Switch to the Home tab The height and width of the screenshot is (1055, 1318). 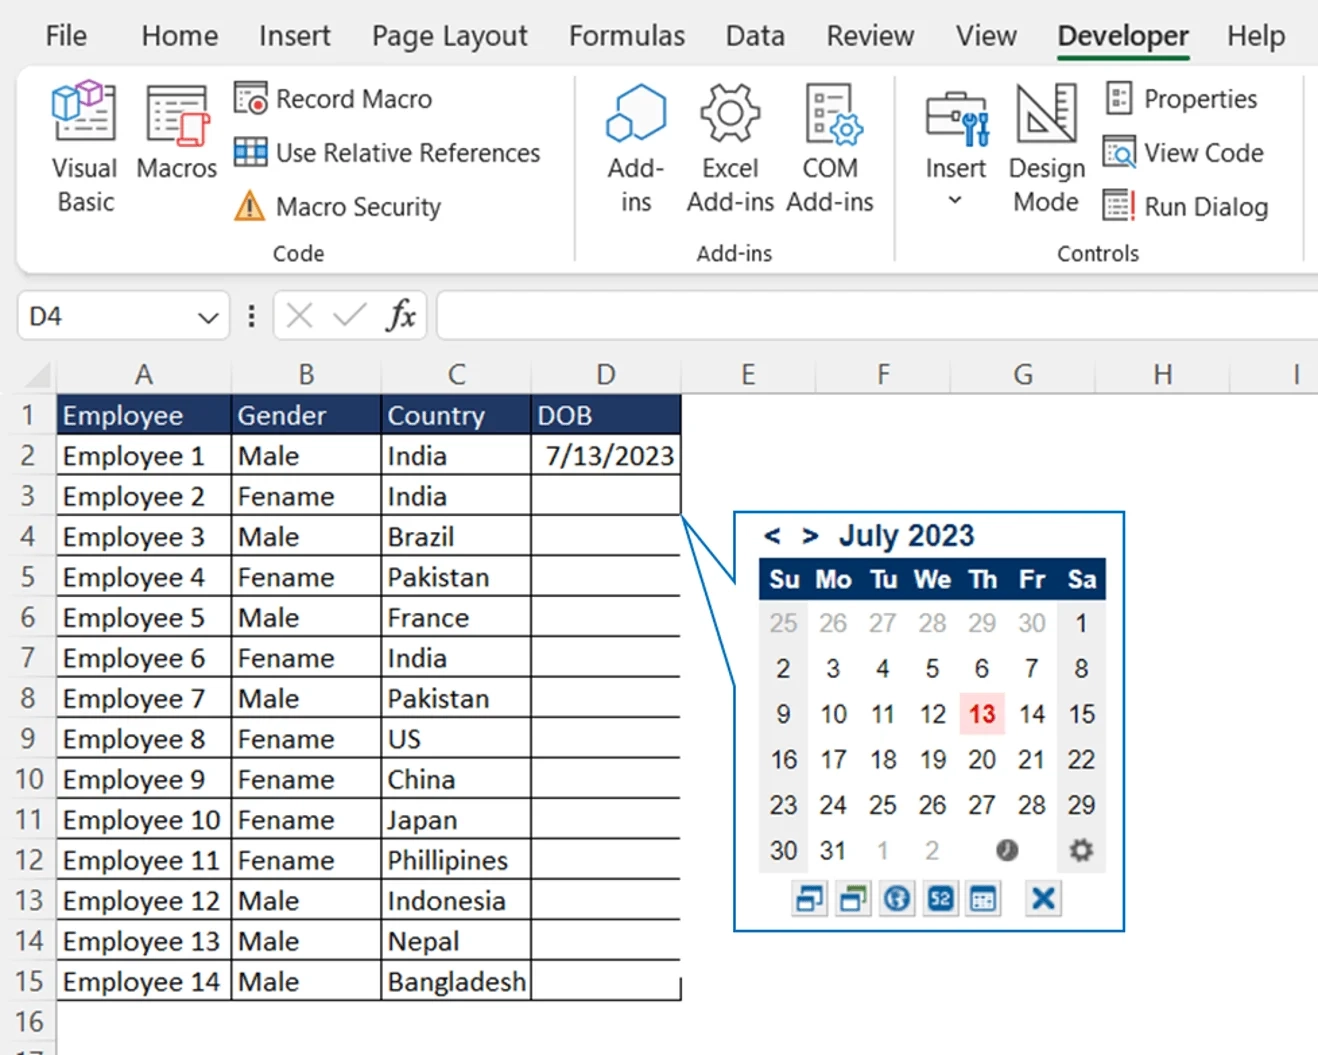[x=180, y=36]
